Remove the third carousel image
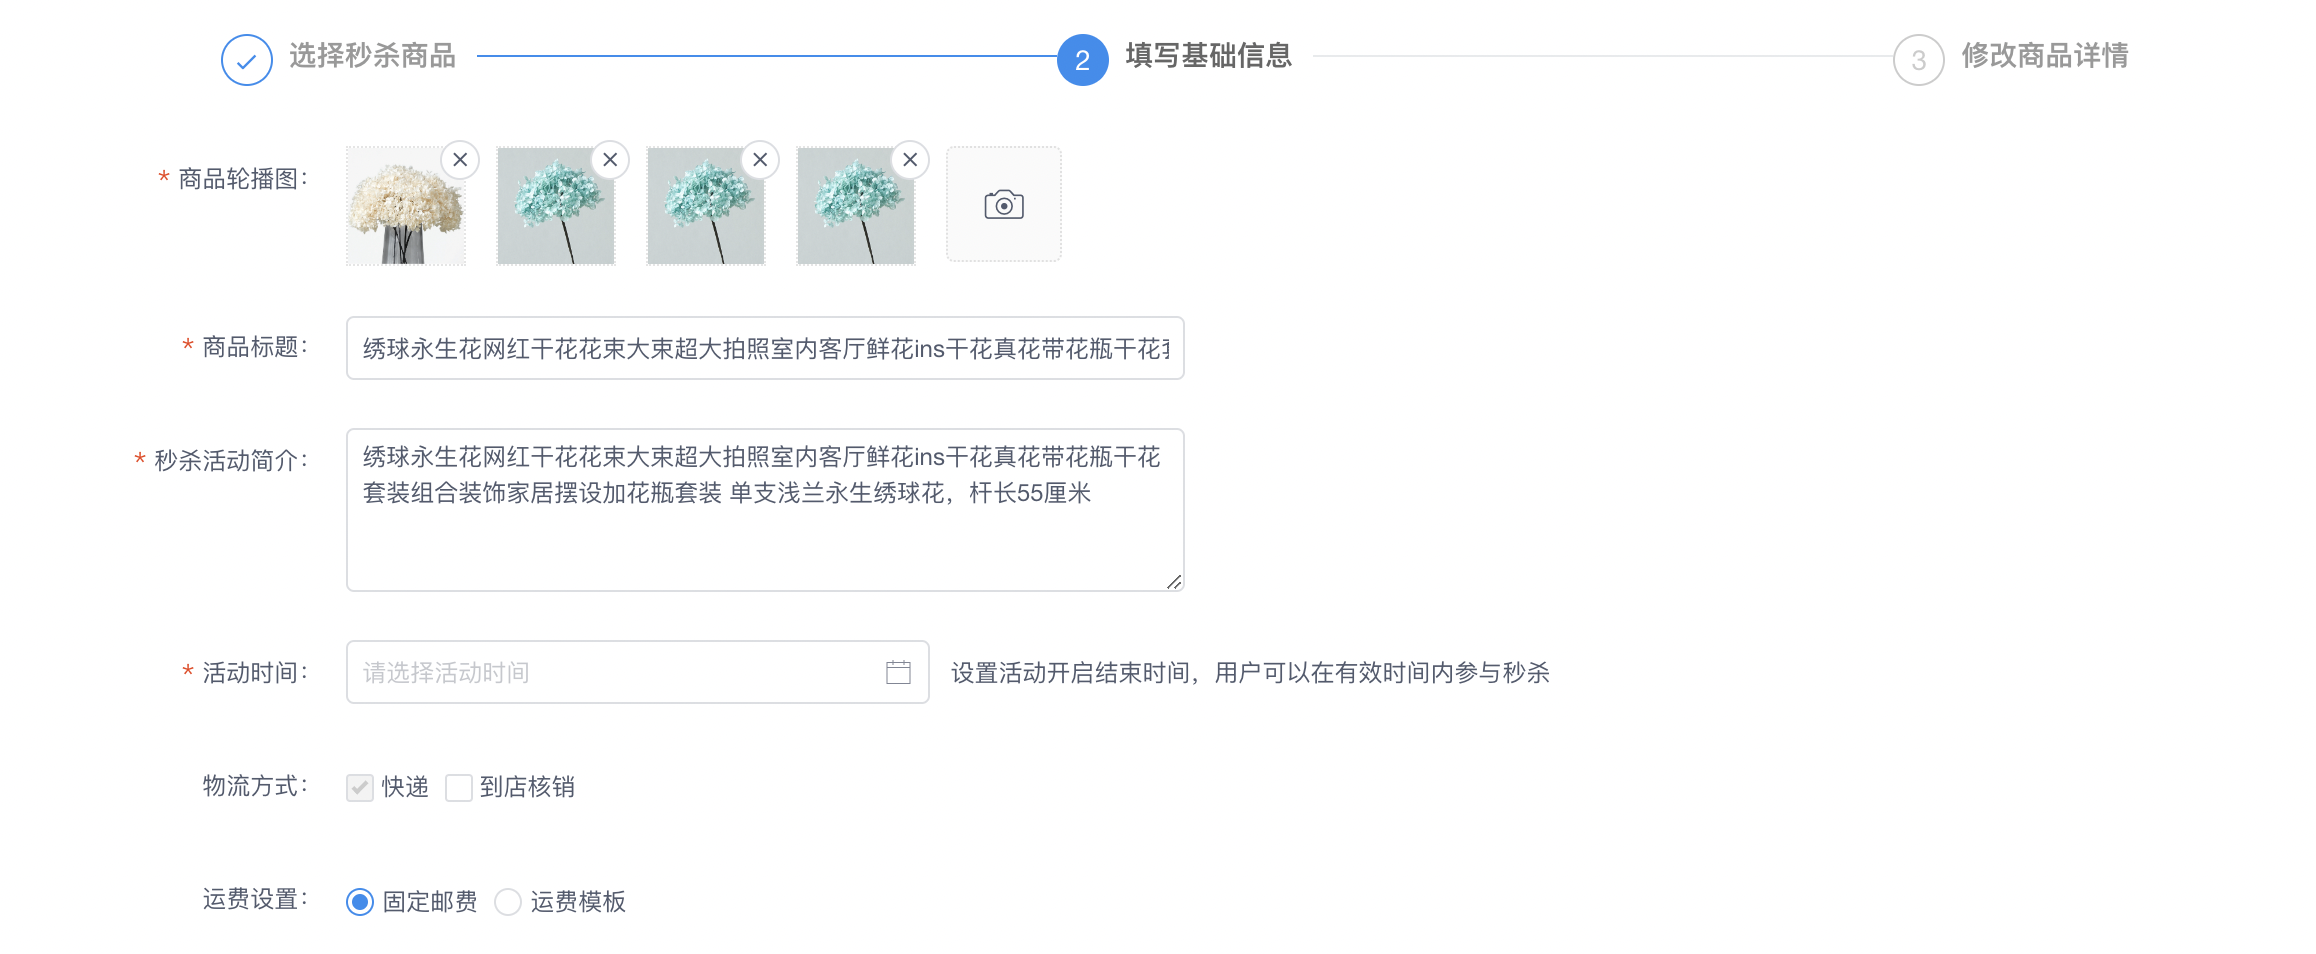The image size is (2316, 954). click(760, 160)
